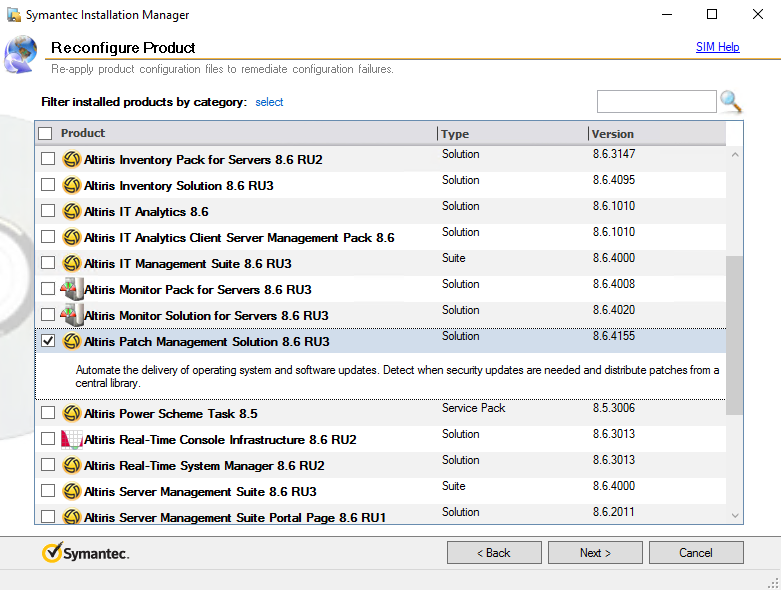This screenshot has width=781, height=590.
Task: Click version 8.6.3147 cell
Action: [x=614, y=154]
